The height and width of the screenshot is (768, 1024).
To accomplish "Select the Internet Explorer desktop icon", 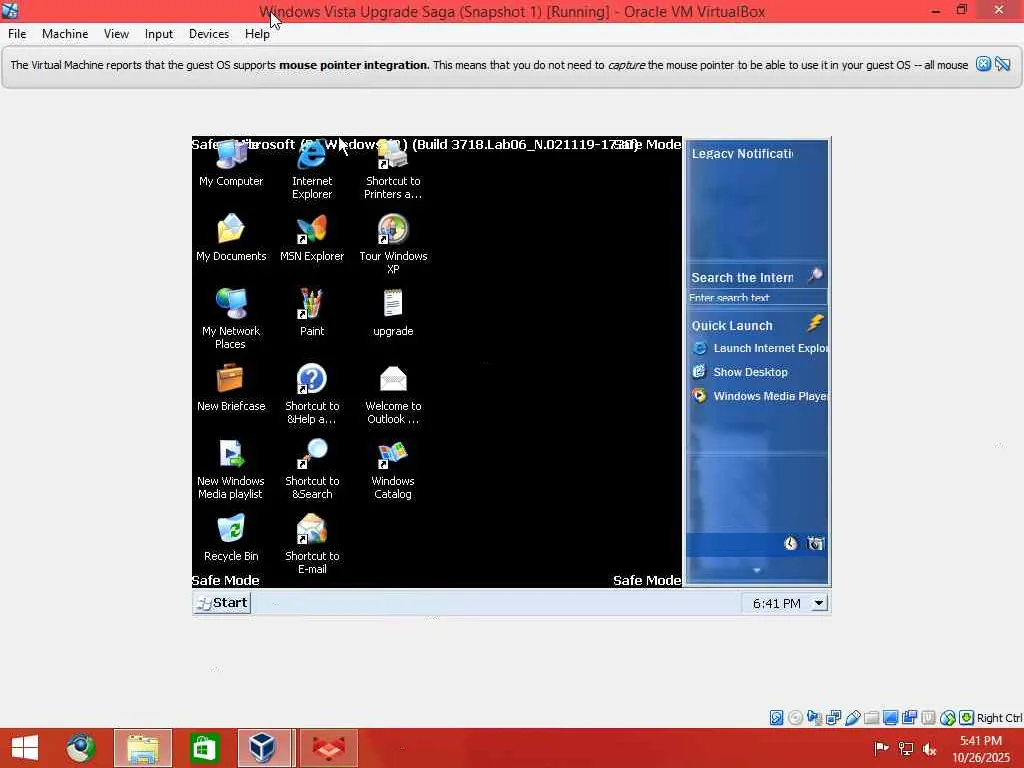I will [312, 170].
